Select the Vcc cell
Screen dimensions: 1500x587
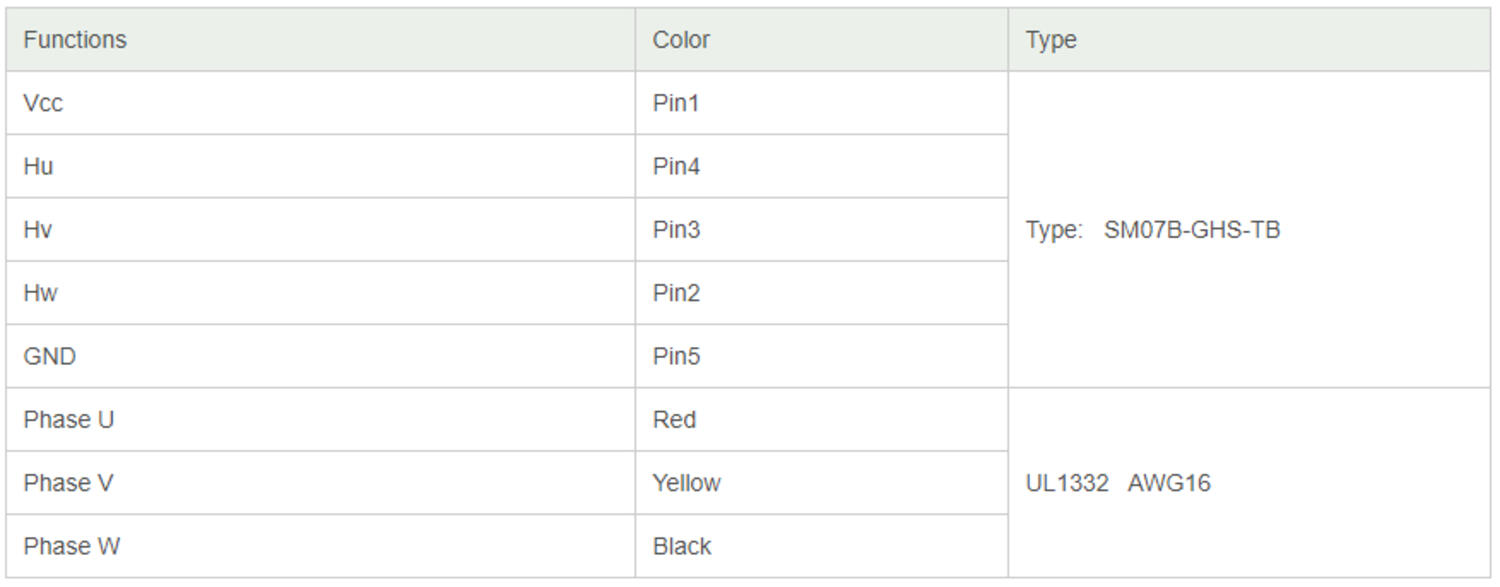click(320, 103)
